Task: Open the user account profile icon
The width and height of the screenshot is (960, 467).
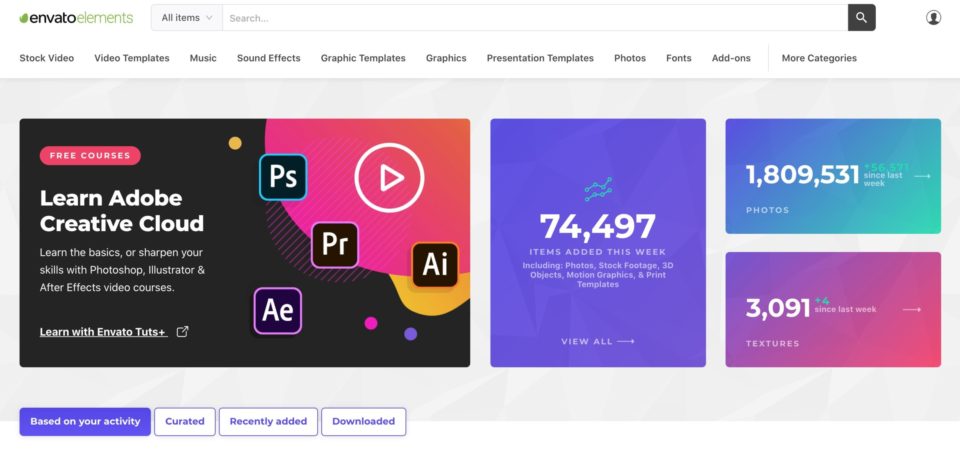Action: [933, 18]
